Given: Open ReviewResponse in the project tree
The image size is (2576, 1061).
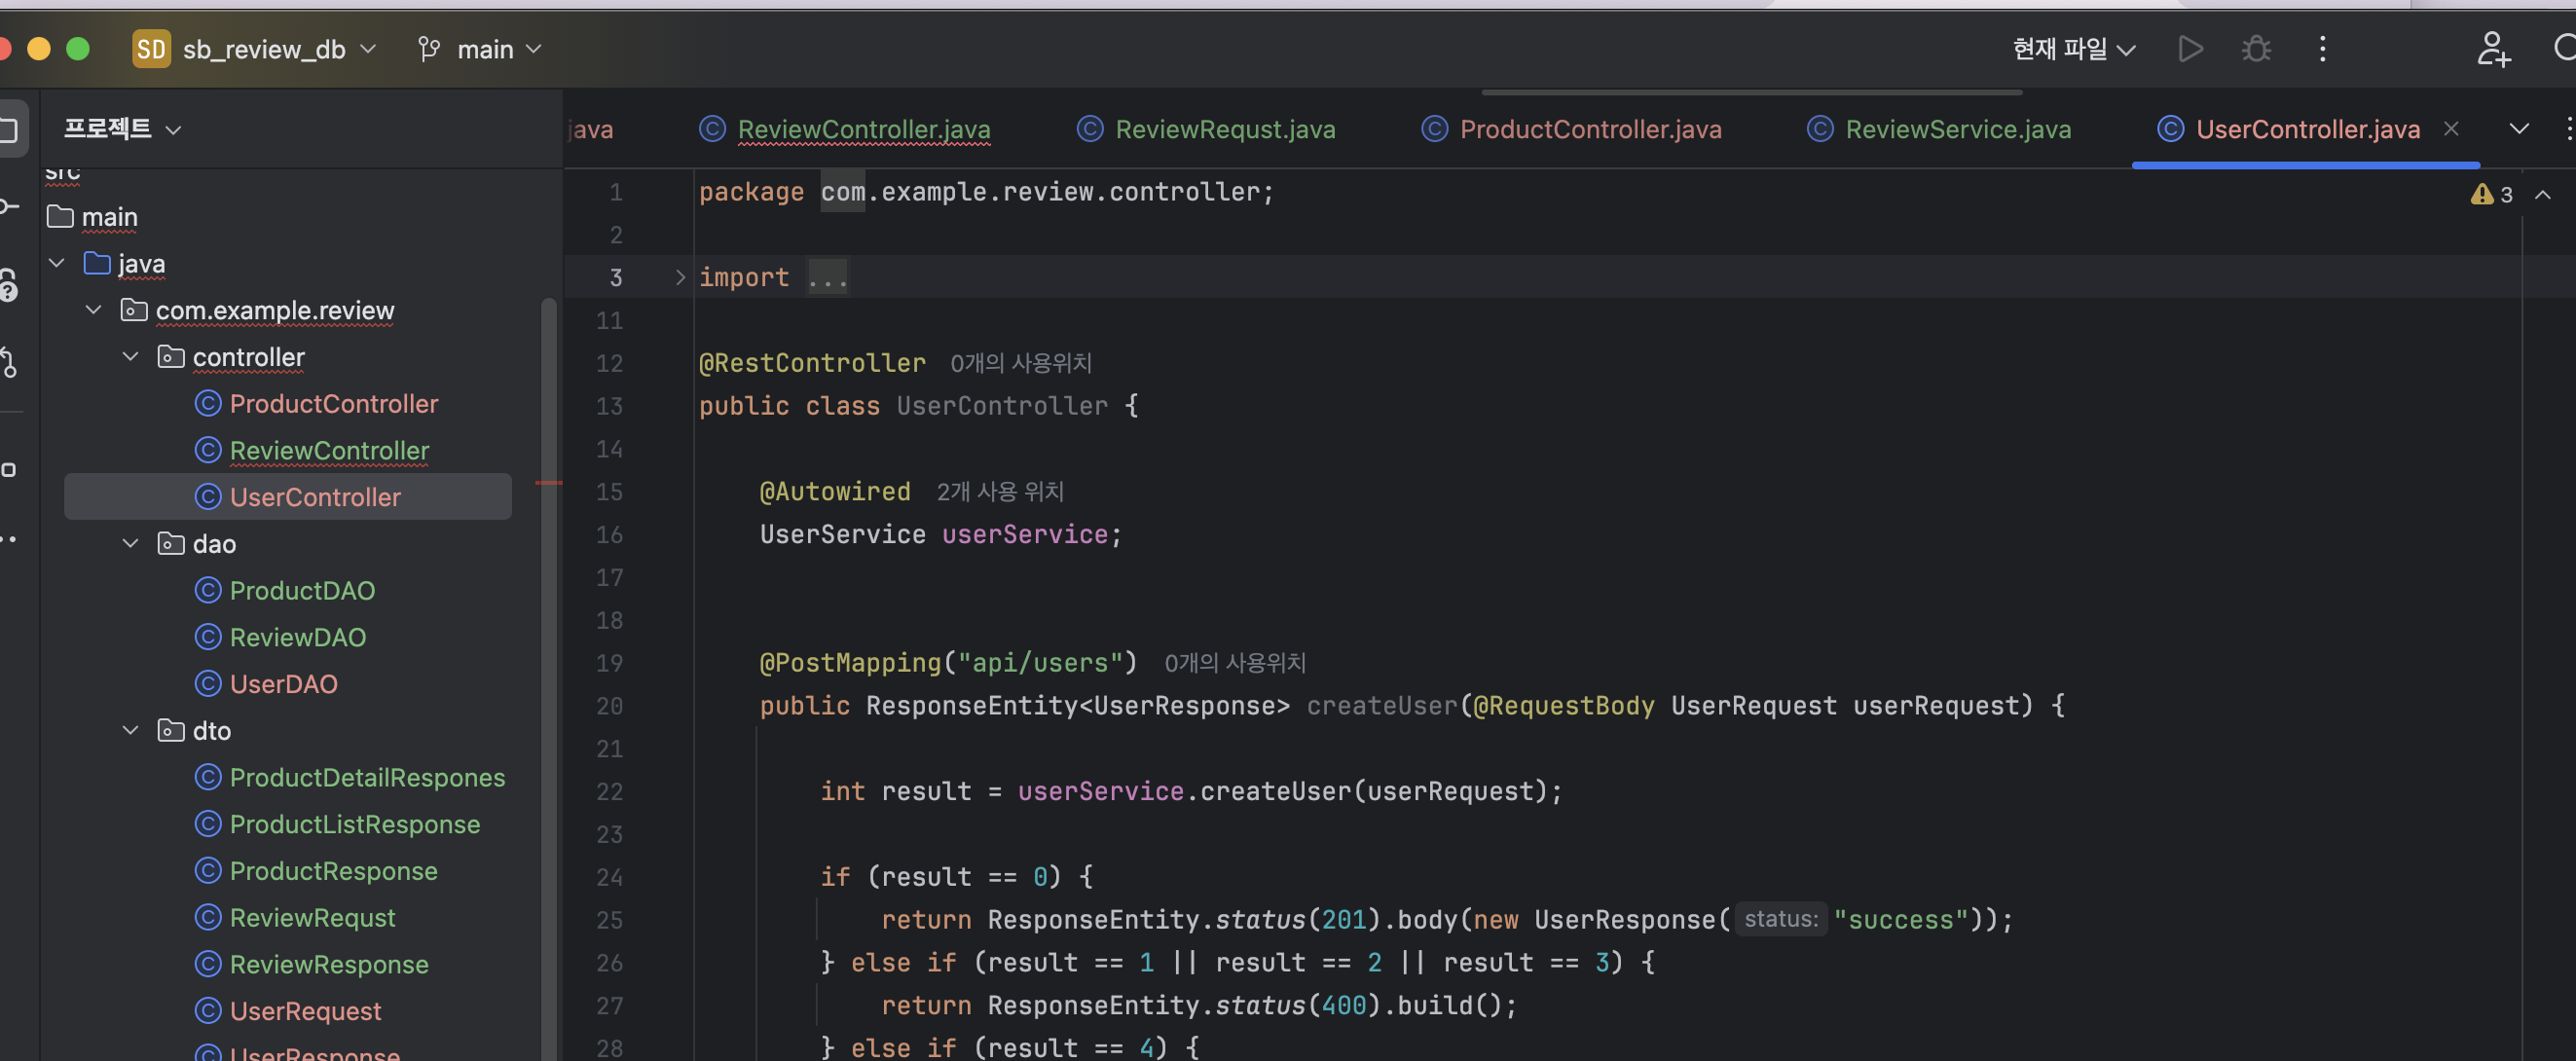Looking at the screenshot, I should point(329,964).
